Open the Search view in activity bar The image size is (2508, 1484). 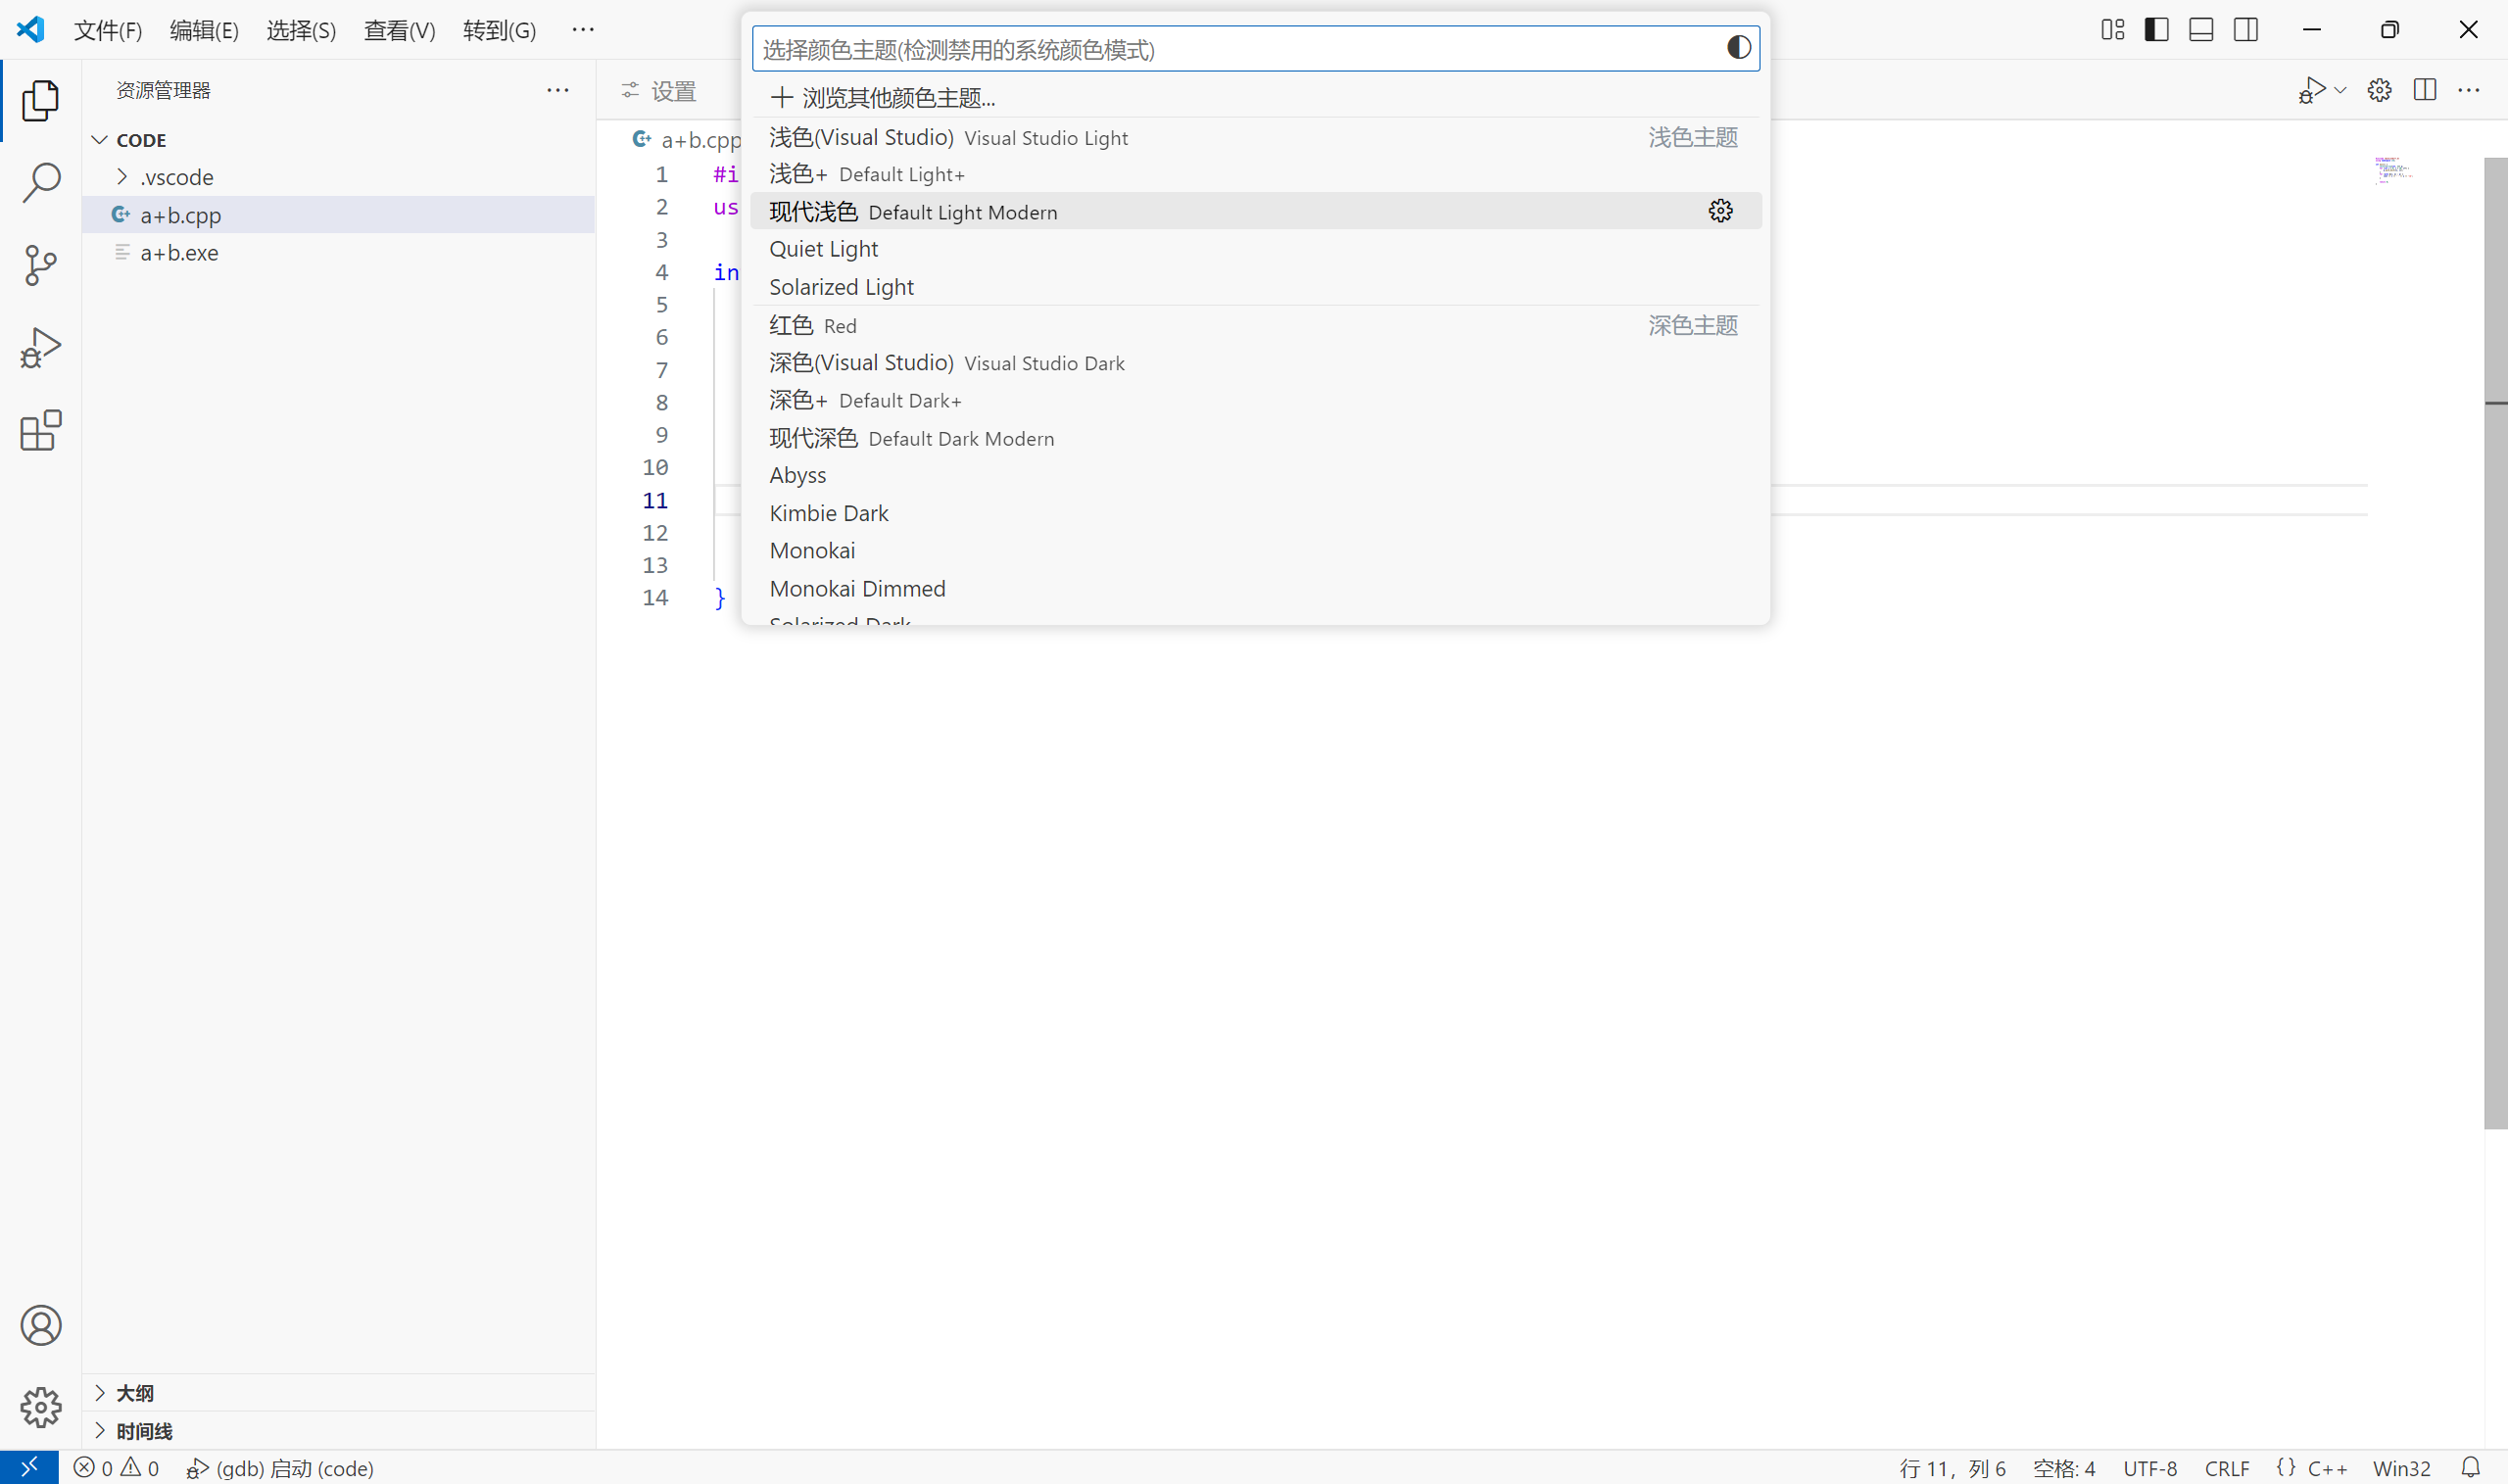pyautogui.click(x=40, y=183)
